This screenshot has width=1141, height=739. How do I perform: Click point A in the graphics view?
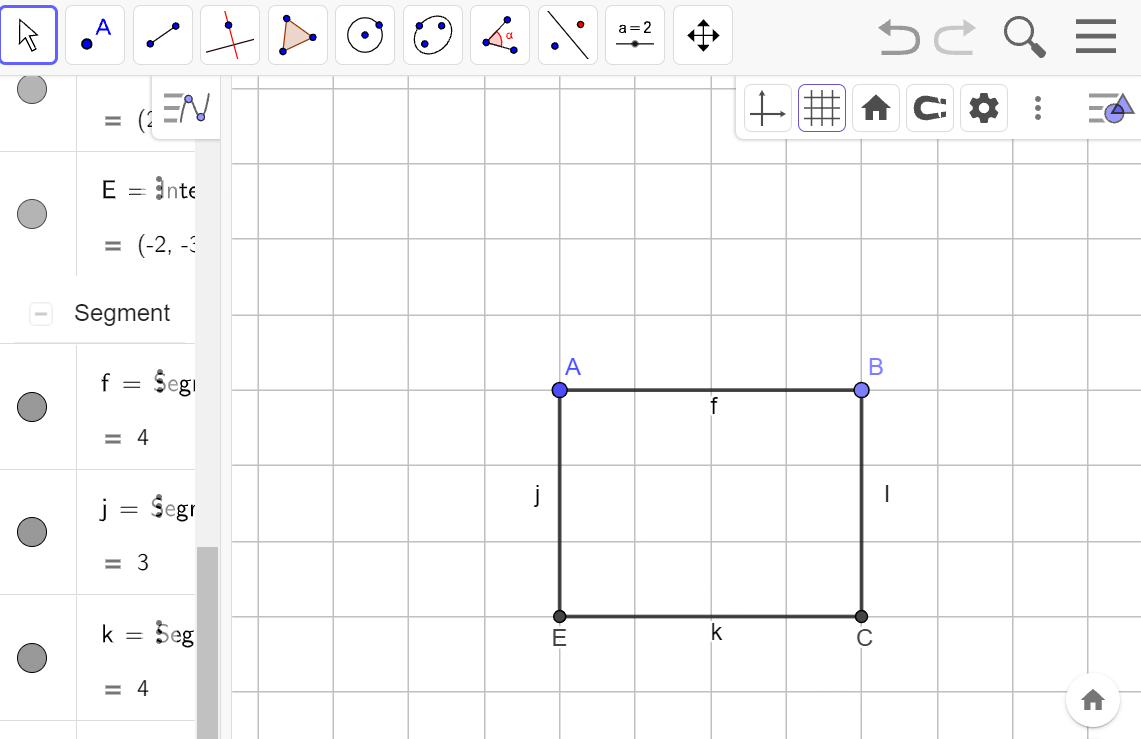click(560, 391)
